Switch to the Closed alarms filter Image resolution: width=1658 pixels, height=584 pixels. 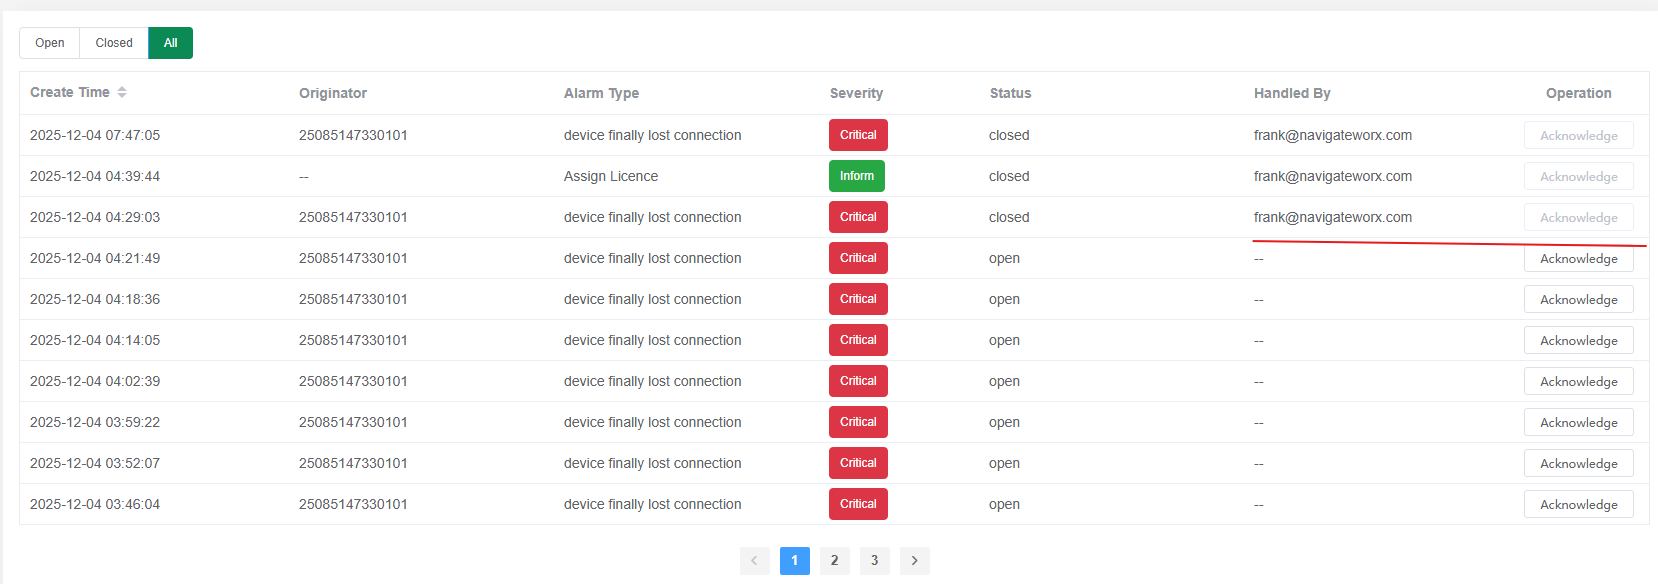(x=114, y=43)
